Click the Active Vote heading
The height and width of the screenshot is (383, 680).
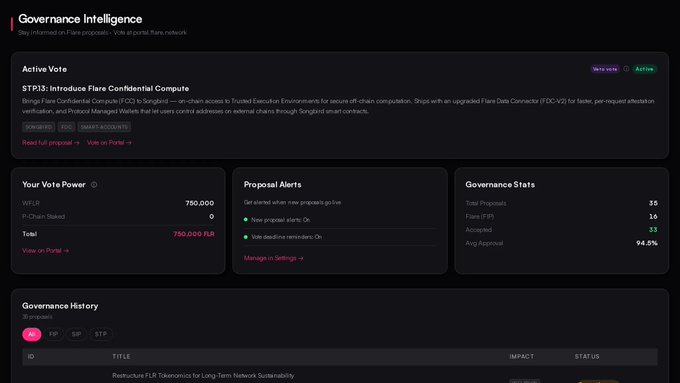click(44, 69)
